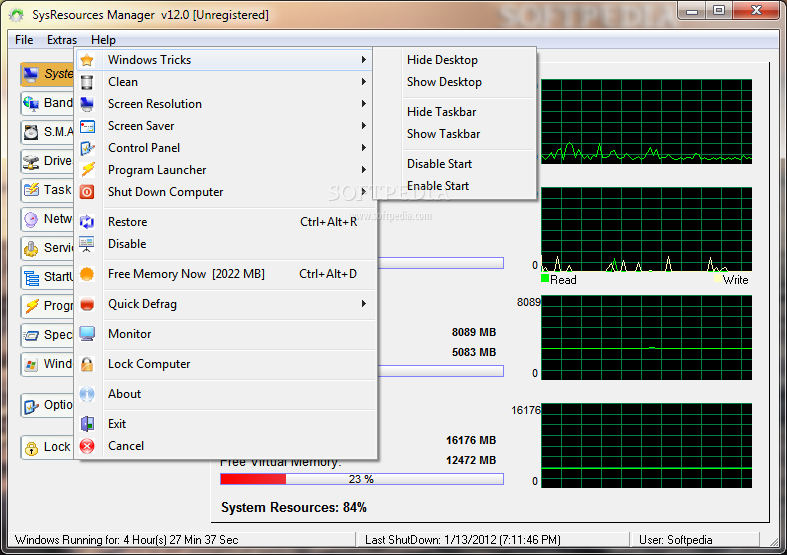Image resolution: width=787 pixels, height=555 pixels.
Task: Click the Services sidebar button icon
Action: tap(31, 248)
